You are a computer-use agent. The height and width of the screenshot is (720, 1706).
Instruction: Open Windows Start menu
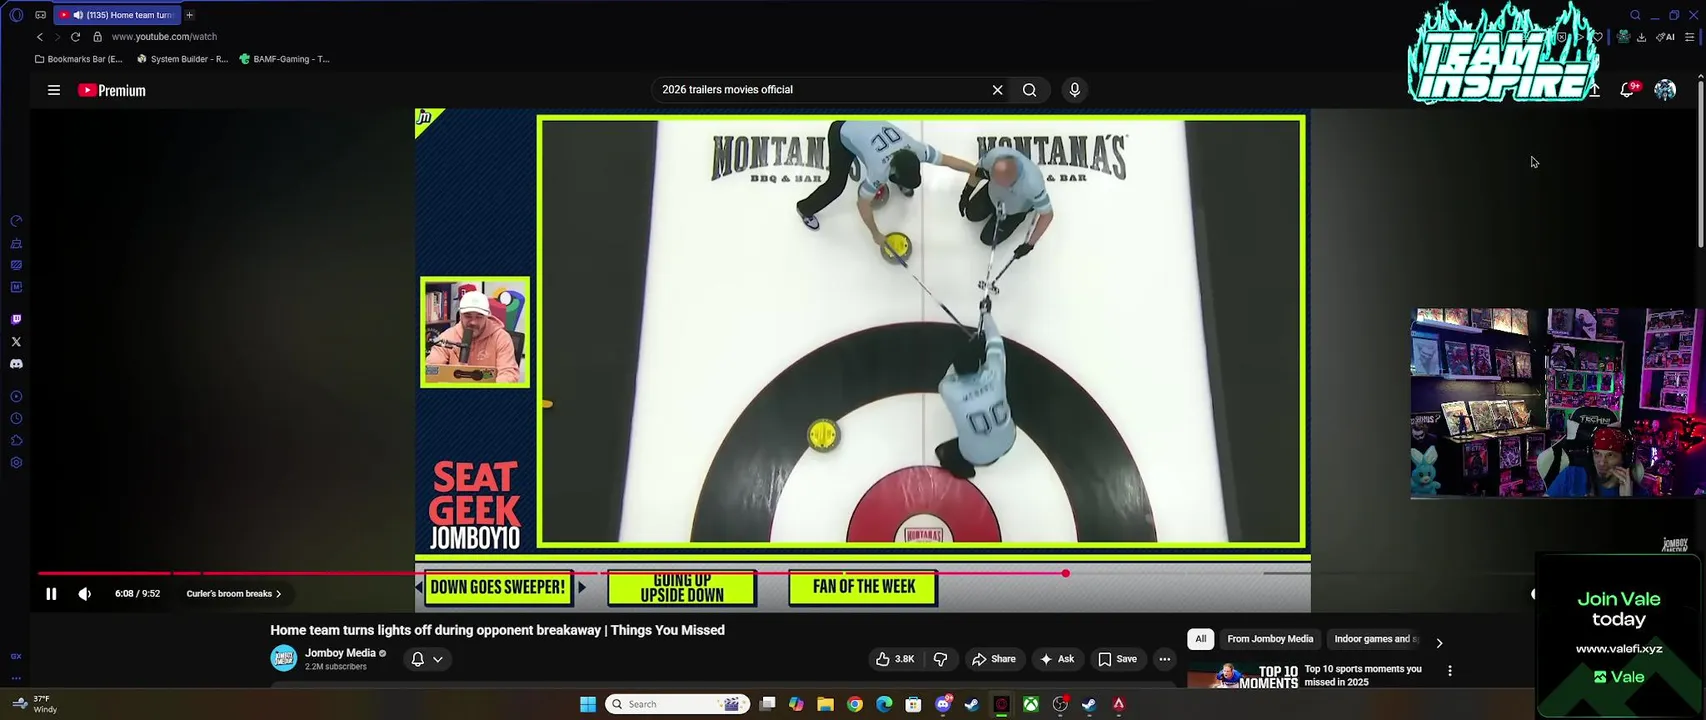click(x=588, y=704)
